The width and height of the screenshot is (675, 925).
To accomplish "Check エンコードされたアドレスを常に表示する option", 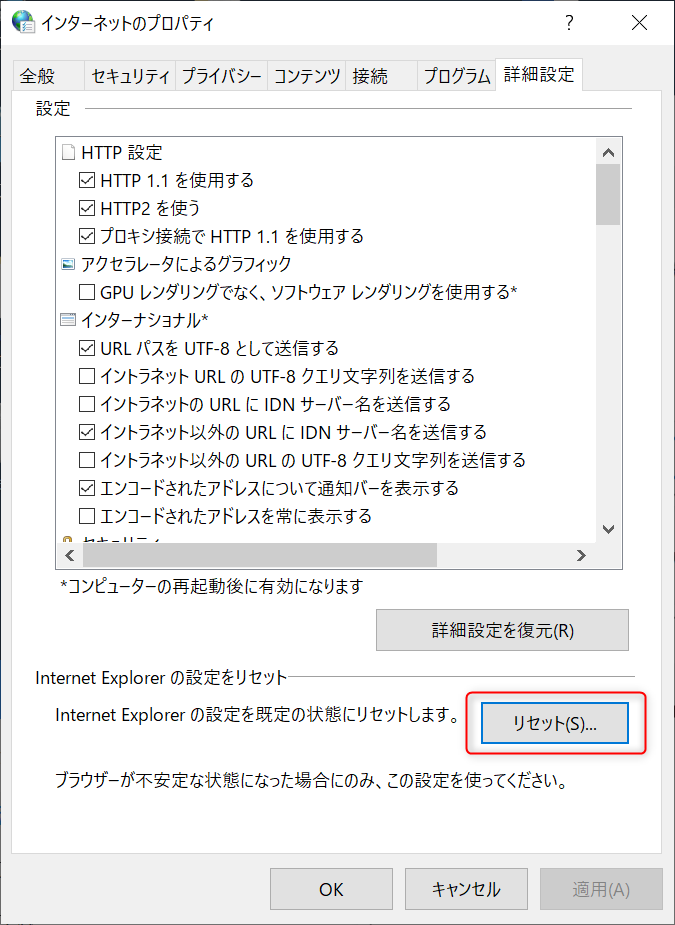I will [87, 517].
